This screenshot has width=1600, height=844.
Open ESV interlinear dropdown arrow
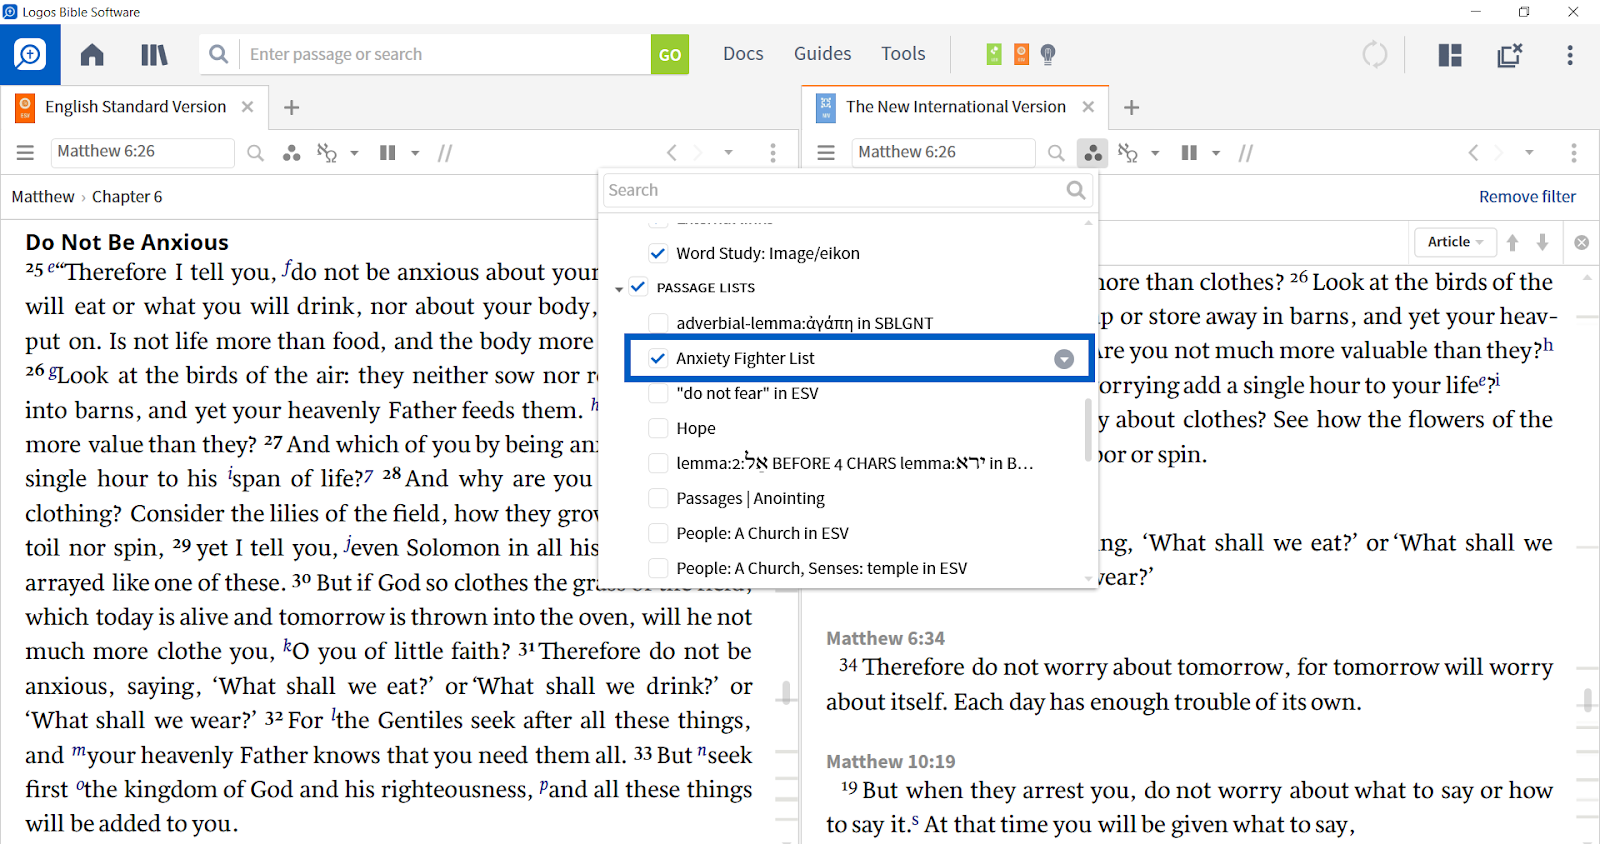pos(354,153)
